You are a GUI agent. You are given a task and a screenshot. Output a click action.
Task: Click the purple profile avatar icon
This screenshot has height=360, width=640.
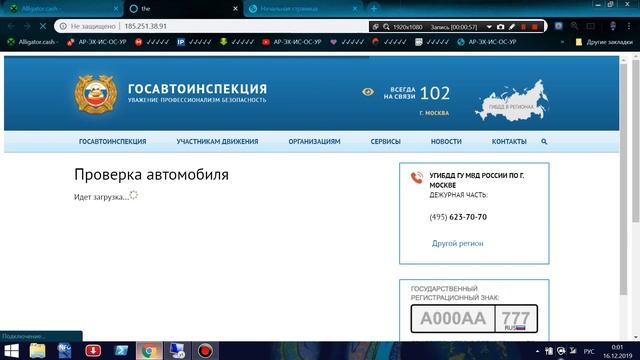[x=613, y=26]
